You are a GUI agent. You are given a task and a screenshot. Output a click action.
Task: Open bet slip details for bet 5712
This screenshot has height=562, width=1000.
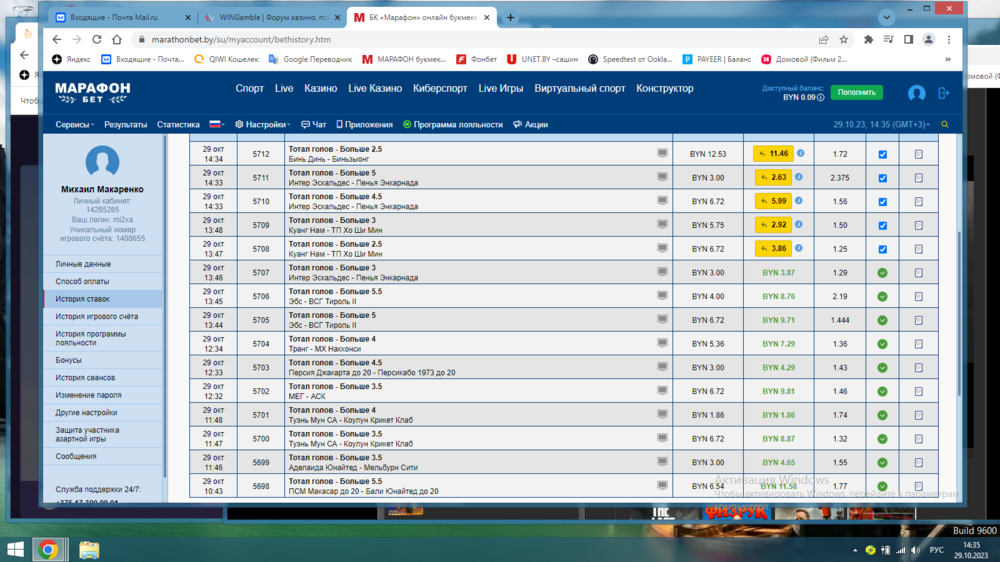pyautogui.click(x=918, y=155)
